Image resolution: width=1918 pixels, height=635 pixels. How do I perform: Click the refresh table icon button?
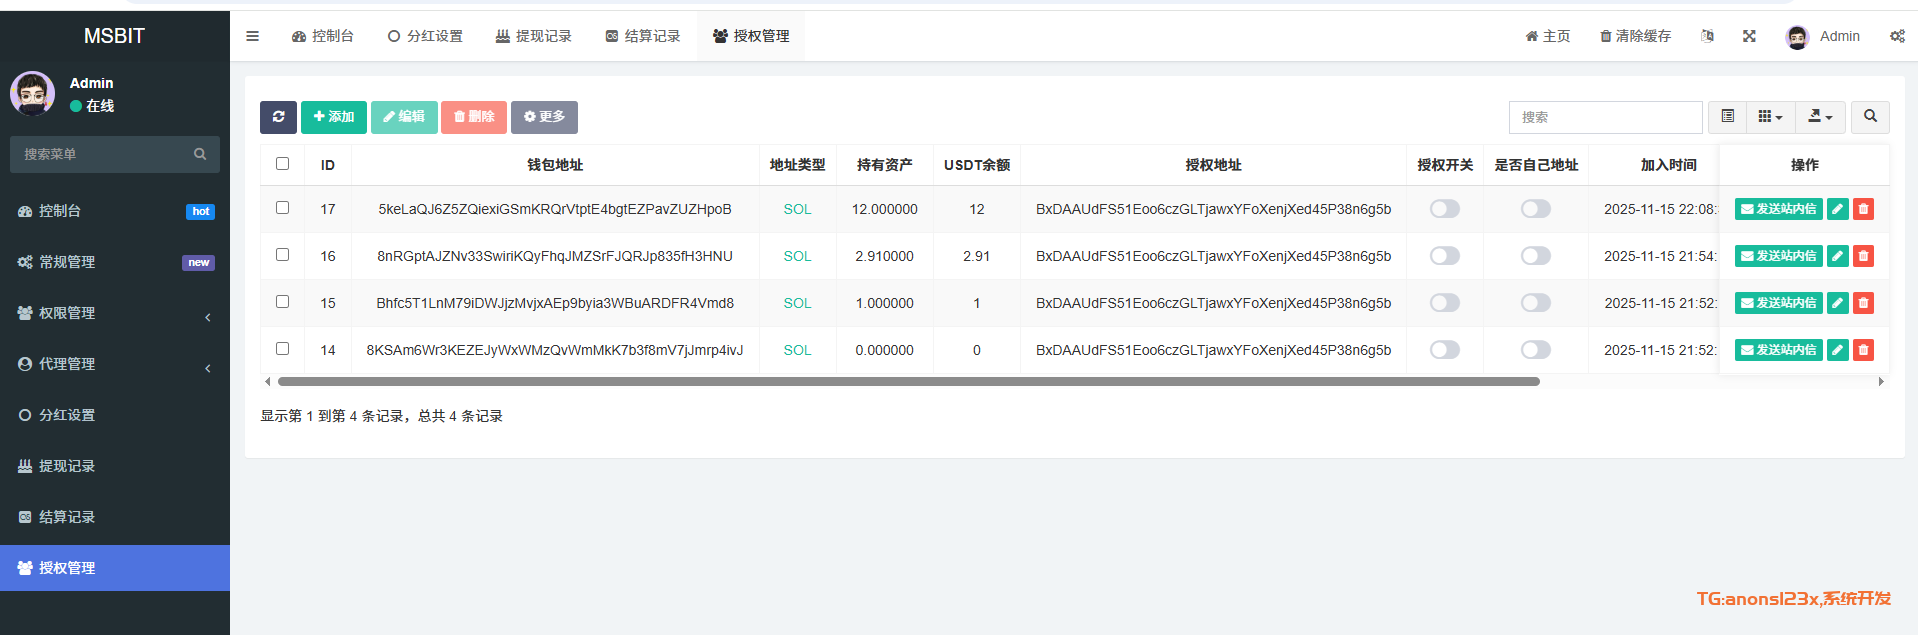coord(278,117)
